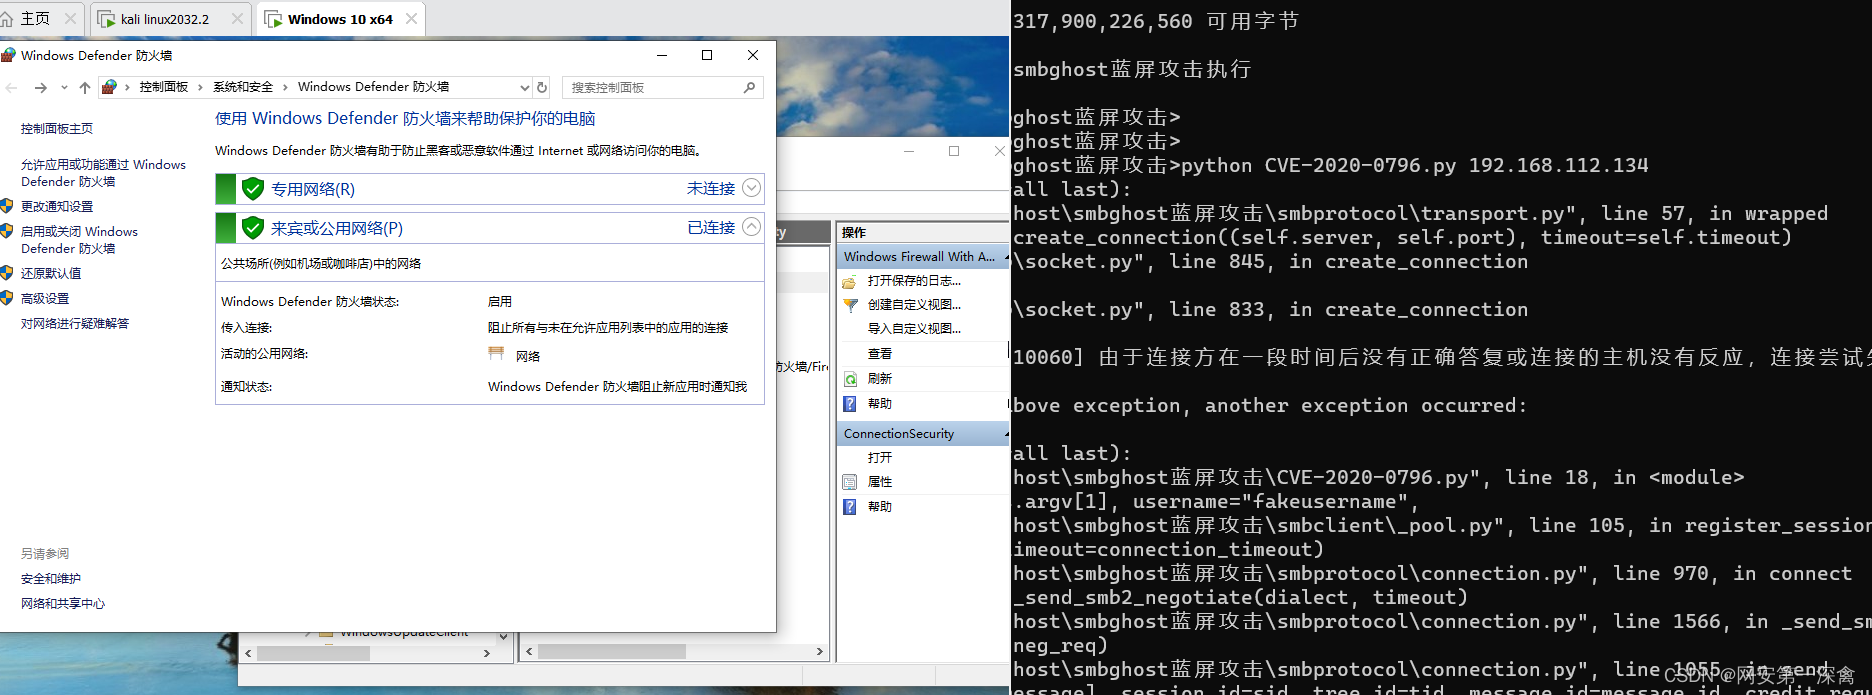
Task: Click shield icon beside 还原默认值
Action: [x=7, y=273]
